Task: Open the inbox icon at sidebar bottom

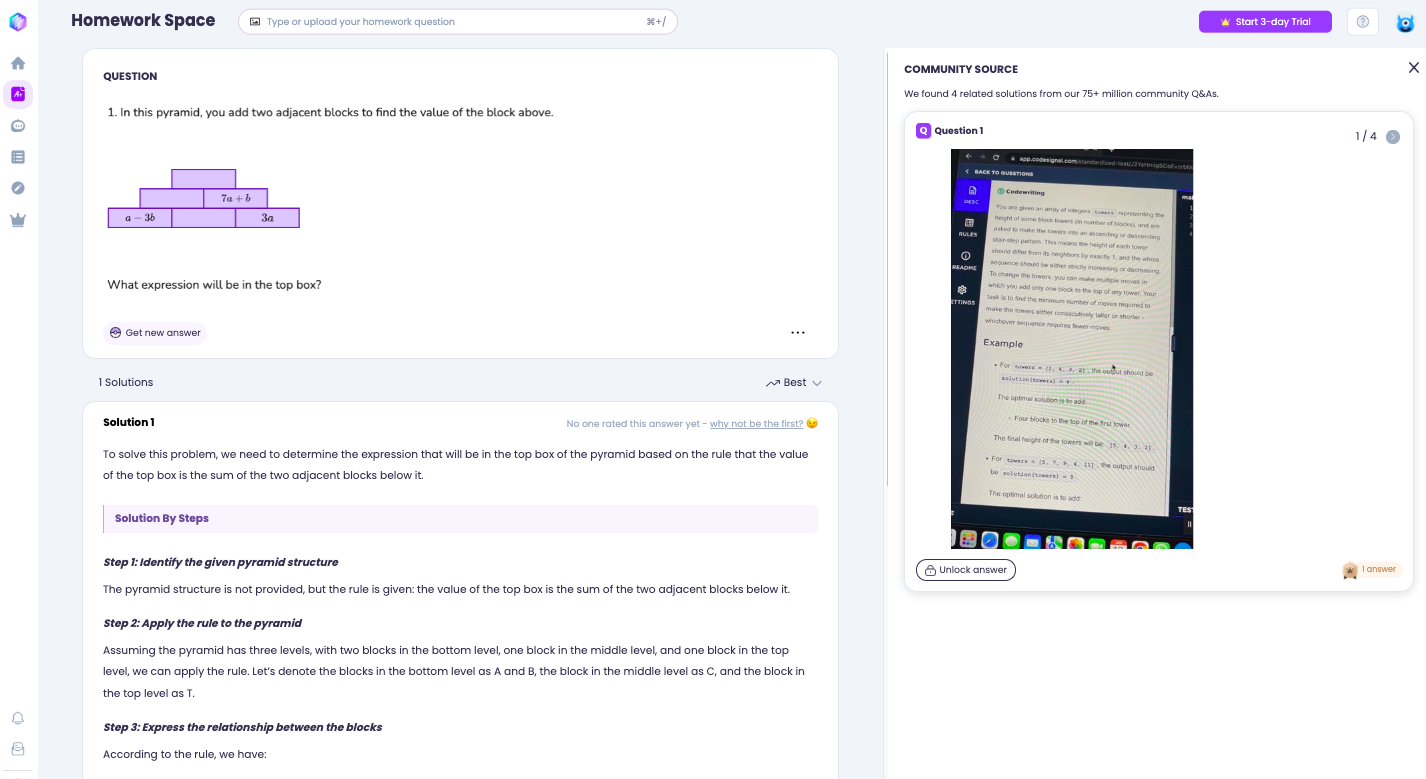Action: tap(17, 748)
